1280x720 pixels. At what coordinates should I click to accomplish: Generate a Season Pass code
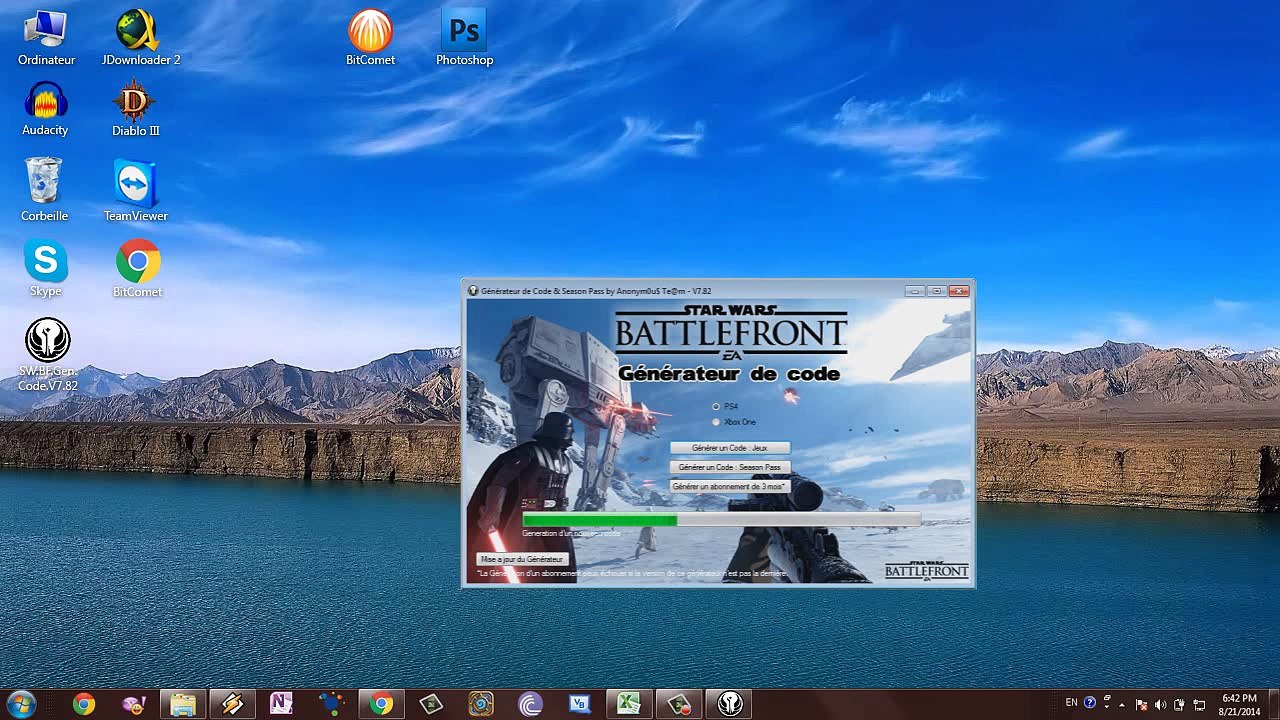730,467
